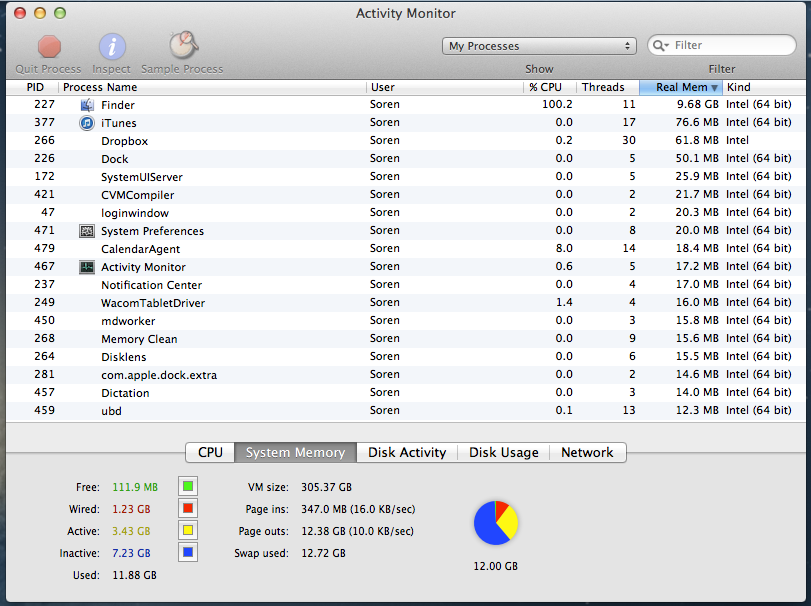
Task: Click the Page outs 12.38 GB value
Action: (x=357, y=531)
